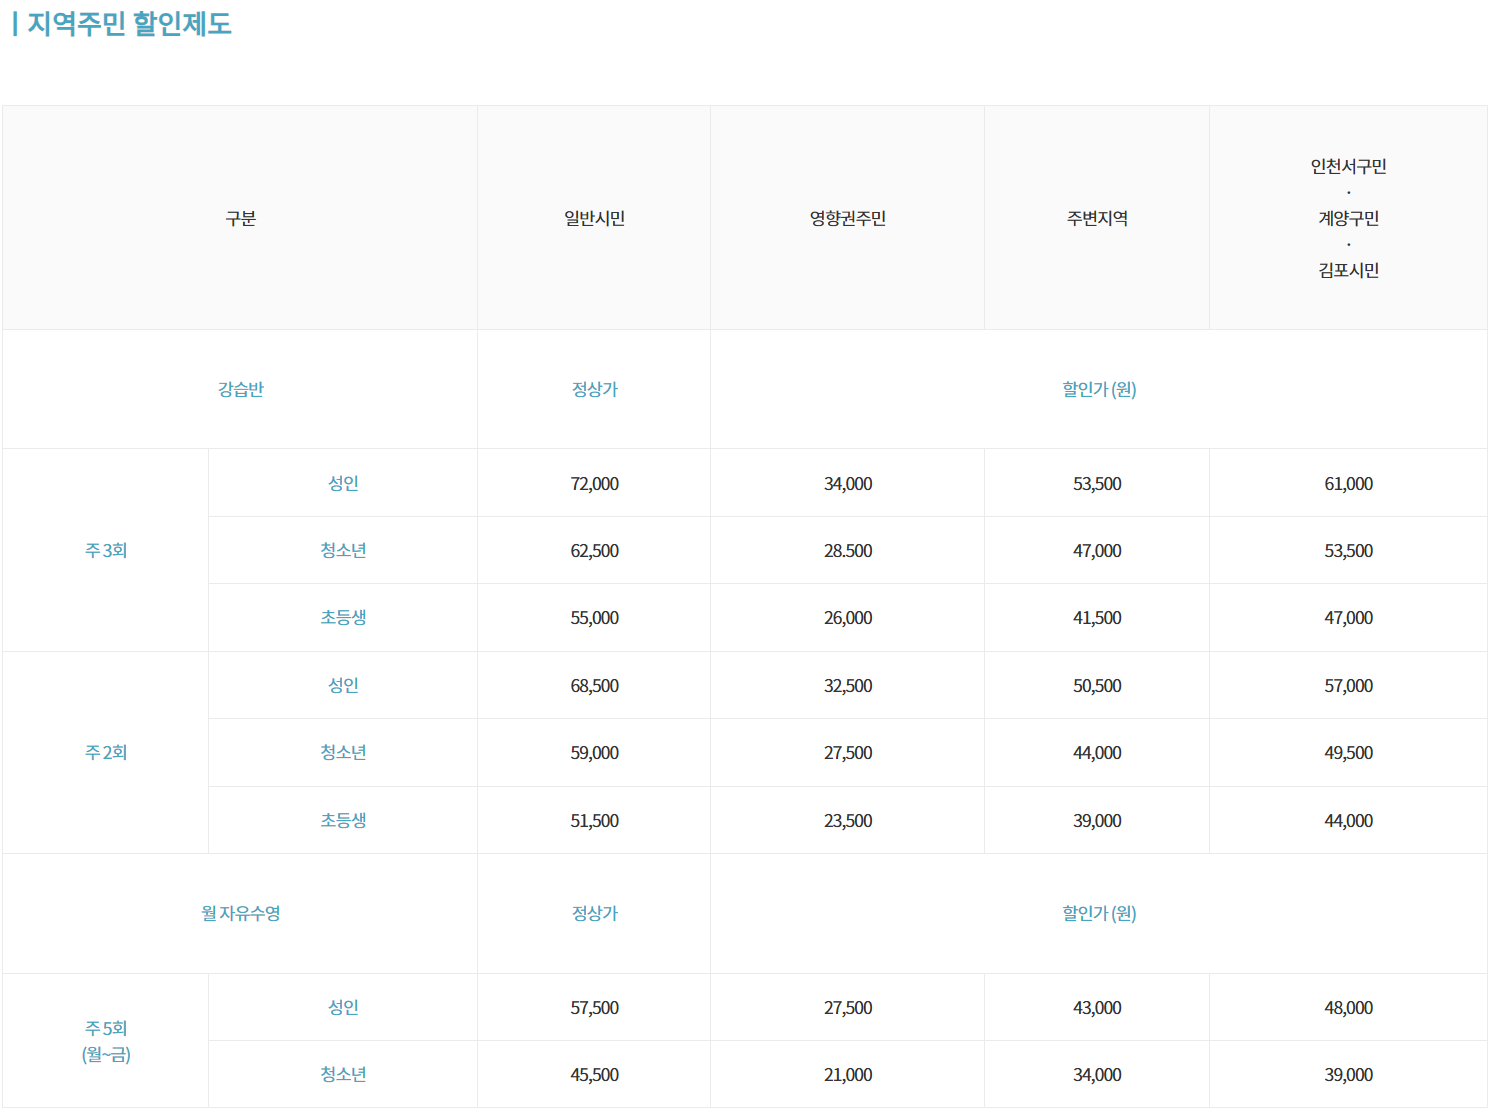Select the '일반시민' column header

(x=594, y=218)
